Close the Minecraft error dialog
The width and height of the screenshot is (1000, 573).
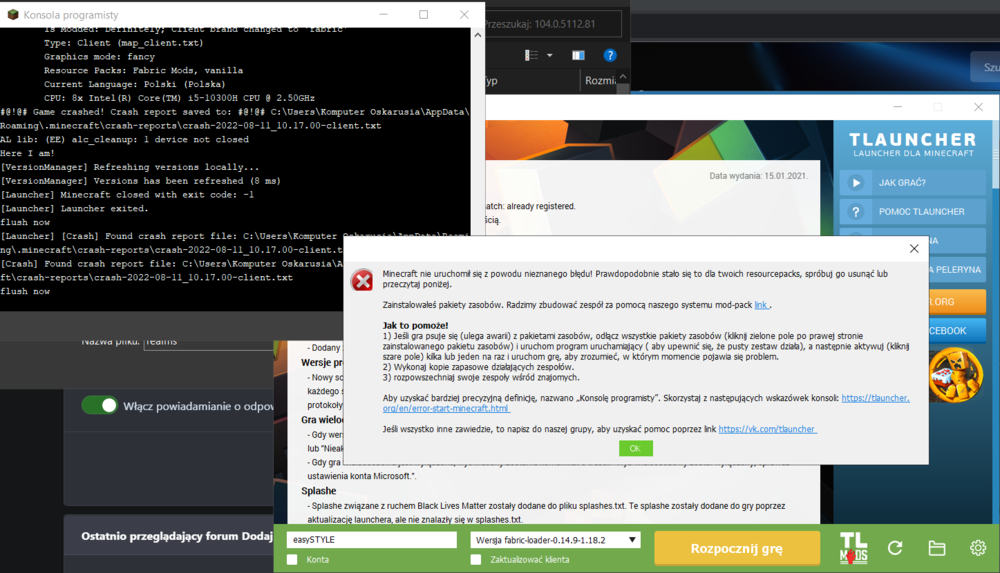click(x=914, y=249)
